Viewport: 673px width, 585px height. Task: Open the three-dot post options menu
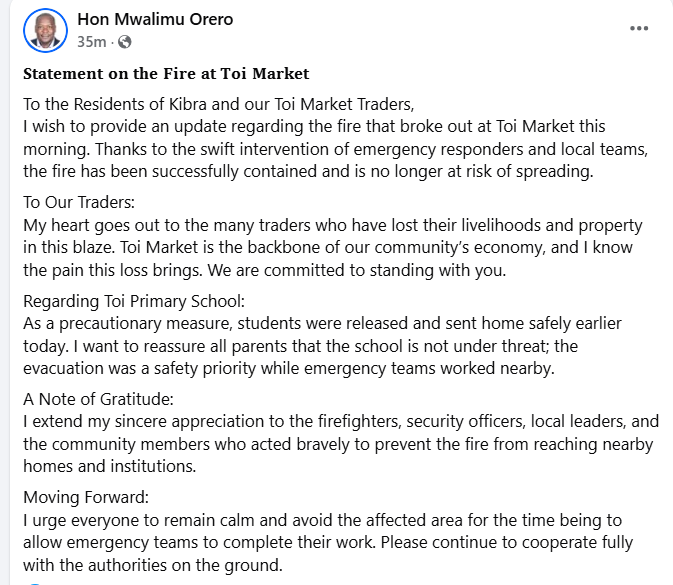pos(638,28)
